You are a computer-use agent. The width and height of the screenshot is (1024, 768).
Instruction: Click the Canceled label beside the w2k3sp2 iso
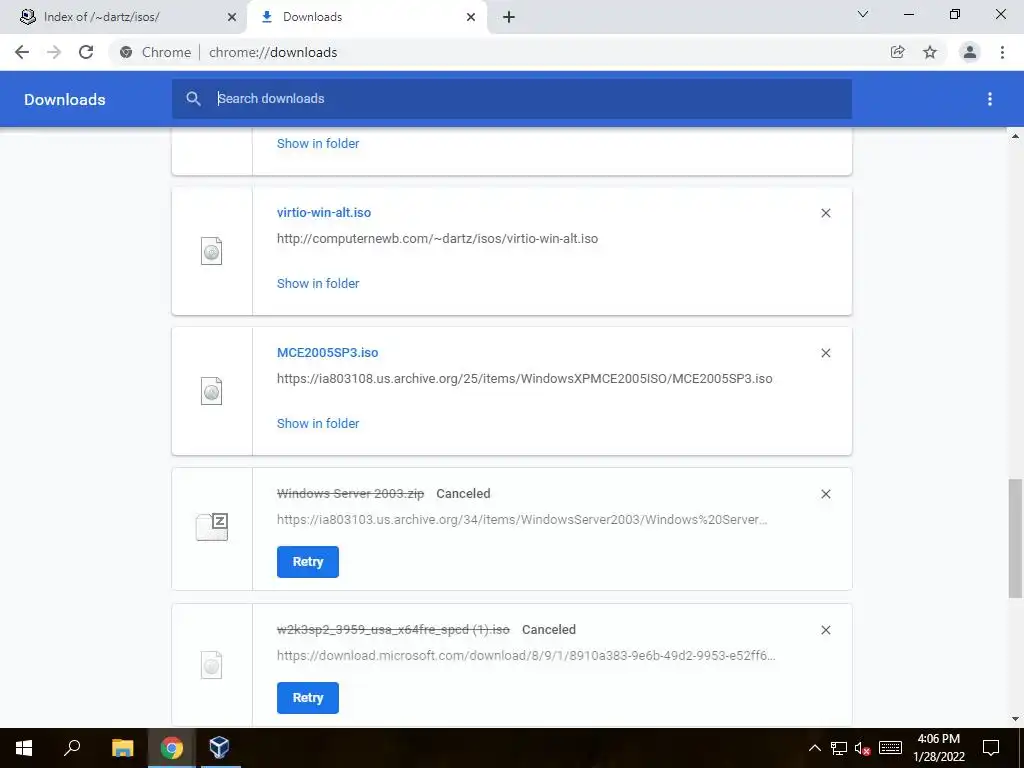click(x=549, y=630)
